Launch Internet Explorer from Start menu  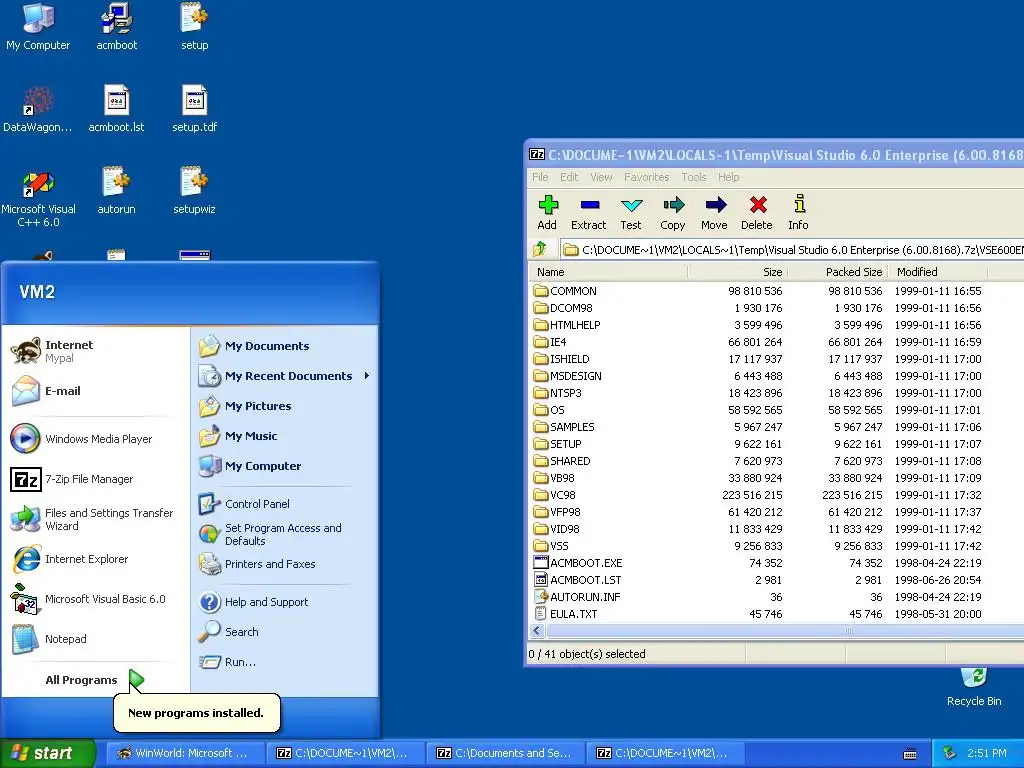coord(96,559)
